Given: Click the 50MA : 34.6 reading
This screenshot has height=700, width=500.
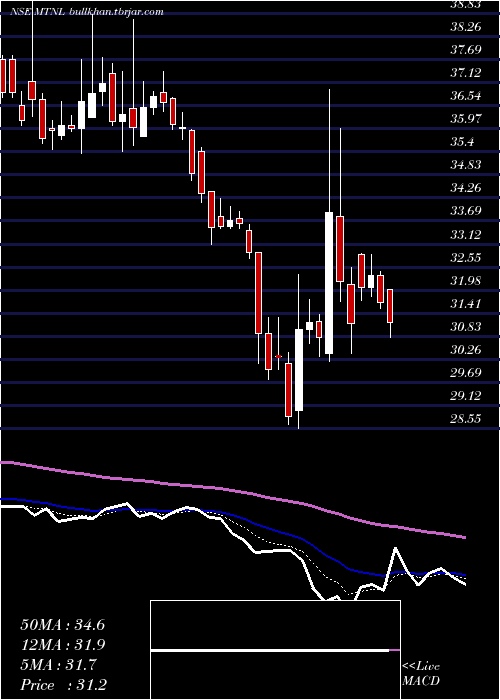Looking at the screenshot, I should pos(62,625).
